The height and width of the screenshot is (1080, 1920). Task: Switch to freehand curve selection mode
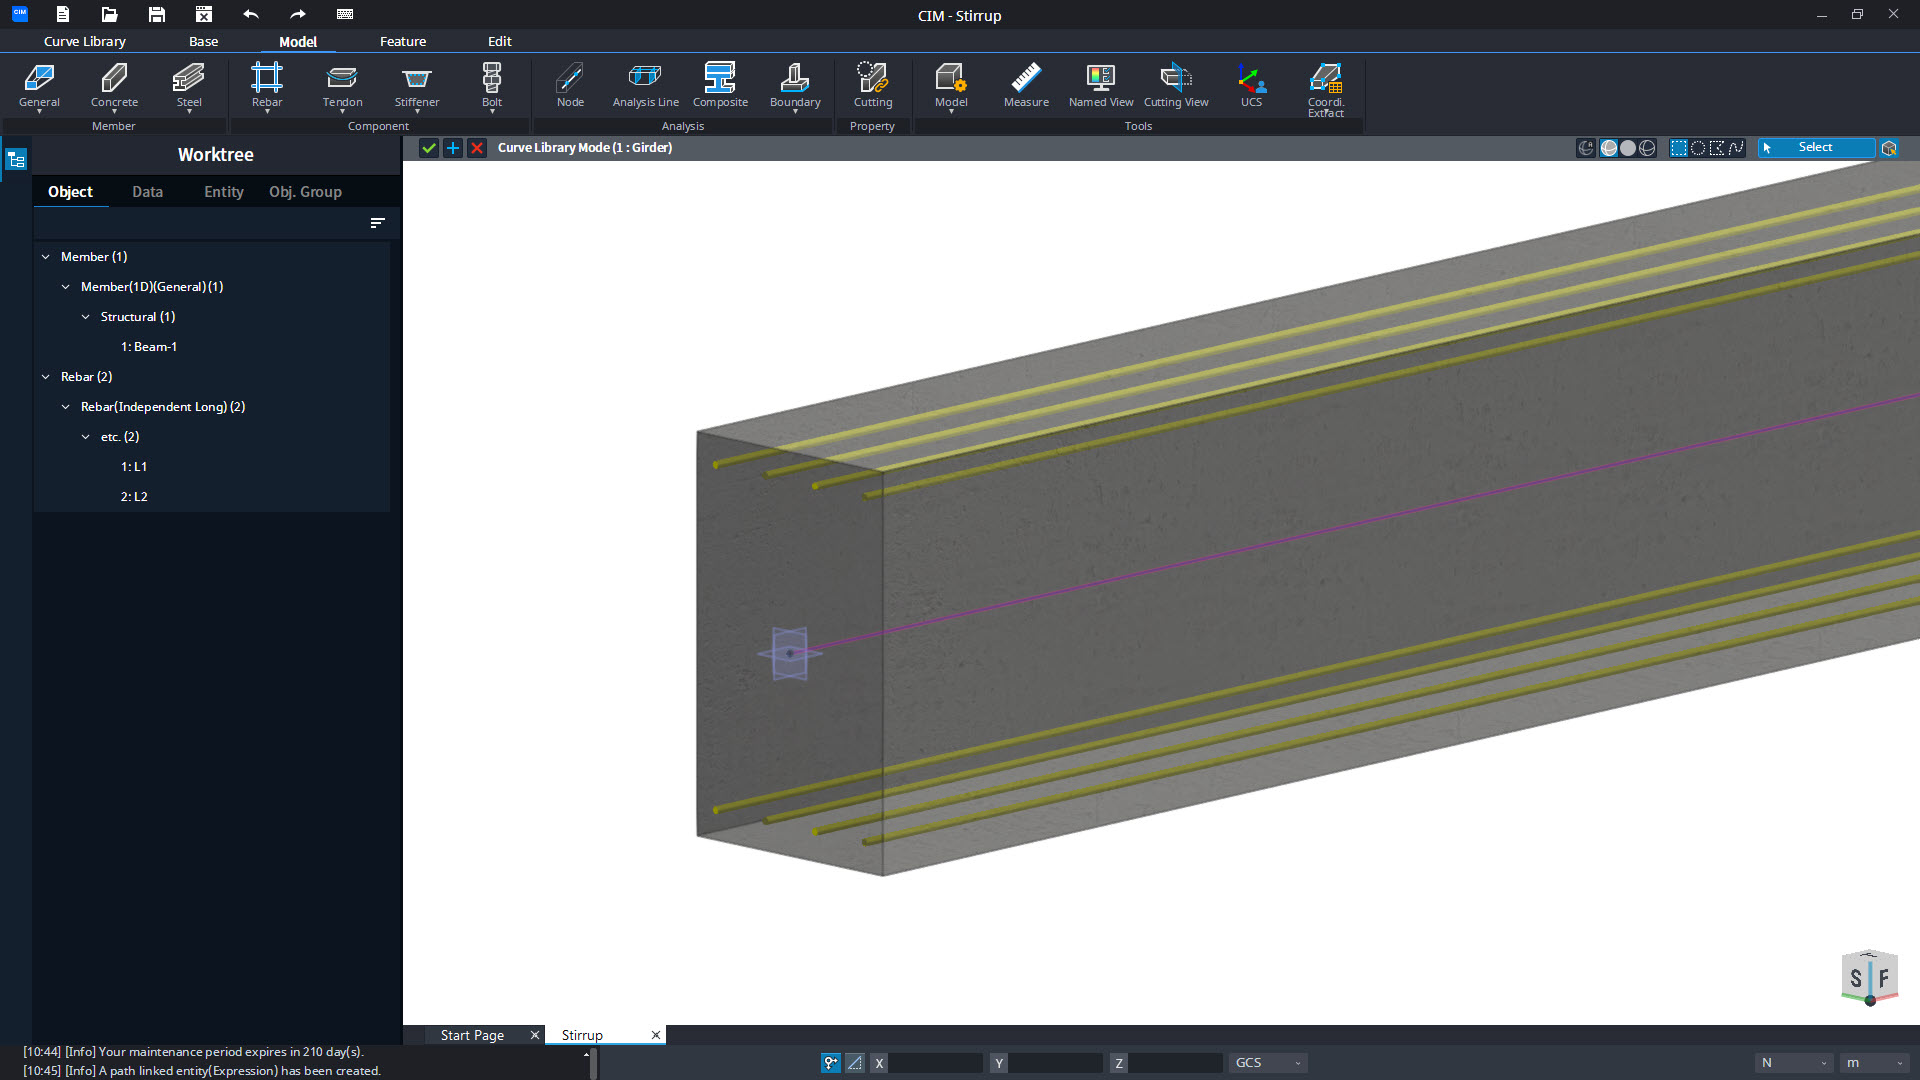[1736, 148]
